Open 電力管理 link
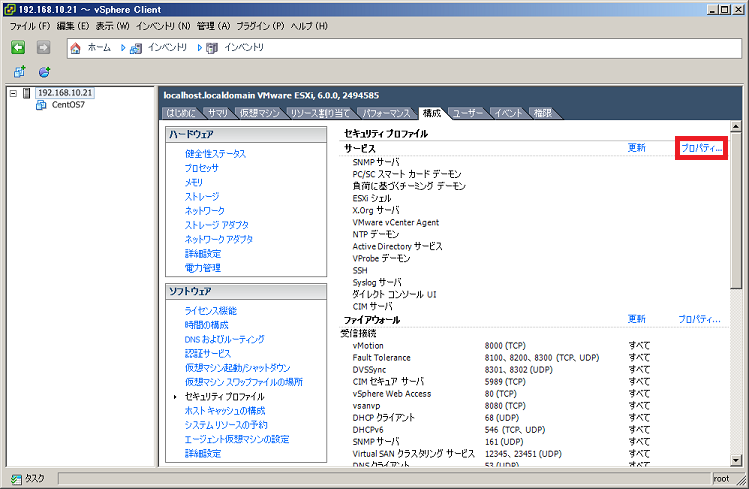Viewport: 749px width, 489px height. [203, 268]
